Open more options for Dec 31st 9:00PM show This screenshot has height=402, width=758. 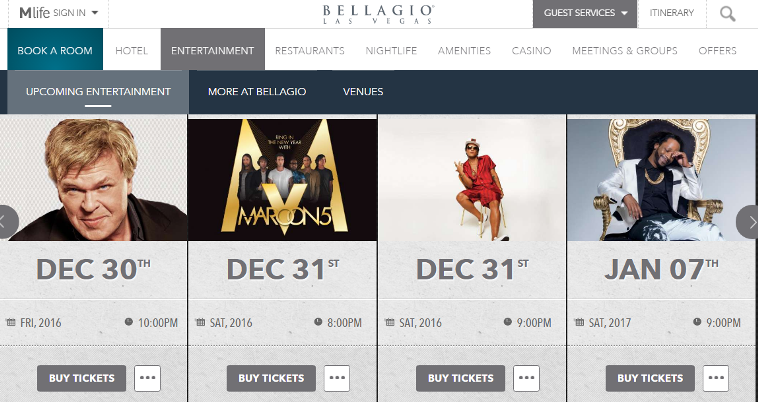(526, 378)
